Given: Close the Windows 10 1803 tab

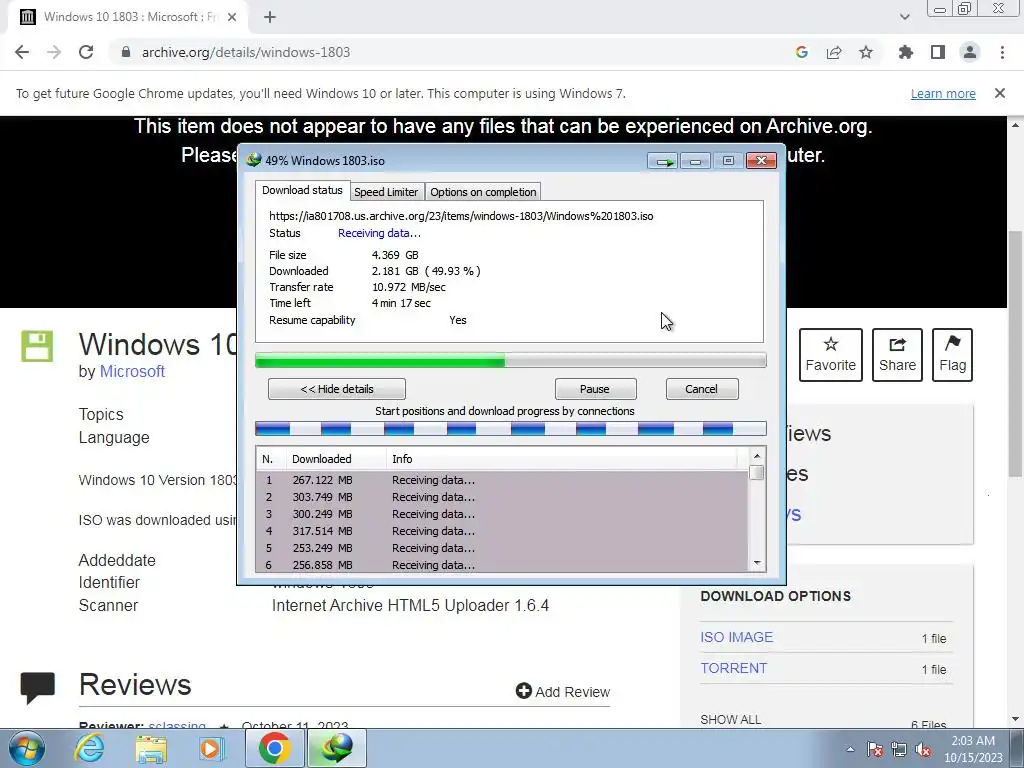Looking at the screenshot, I should (231, 17).
